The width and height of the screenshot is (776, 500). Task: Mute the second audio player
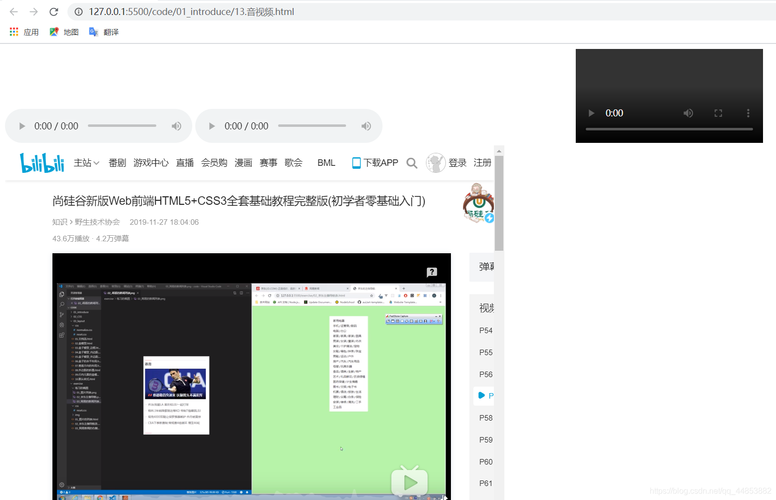pyautogui.click(x=366, y=126)
